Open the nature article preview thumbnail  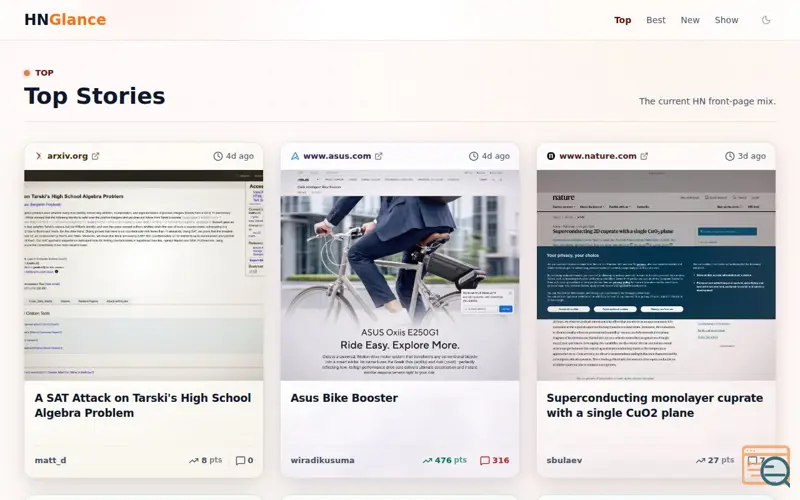[x=656, y=276]
